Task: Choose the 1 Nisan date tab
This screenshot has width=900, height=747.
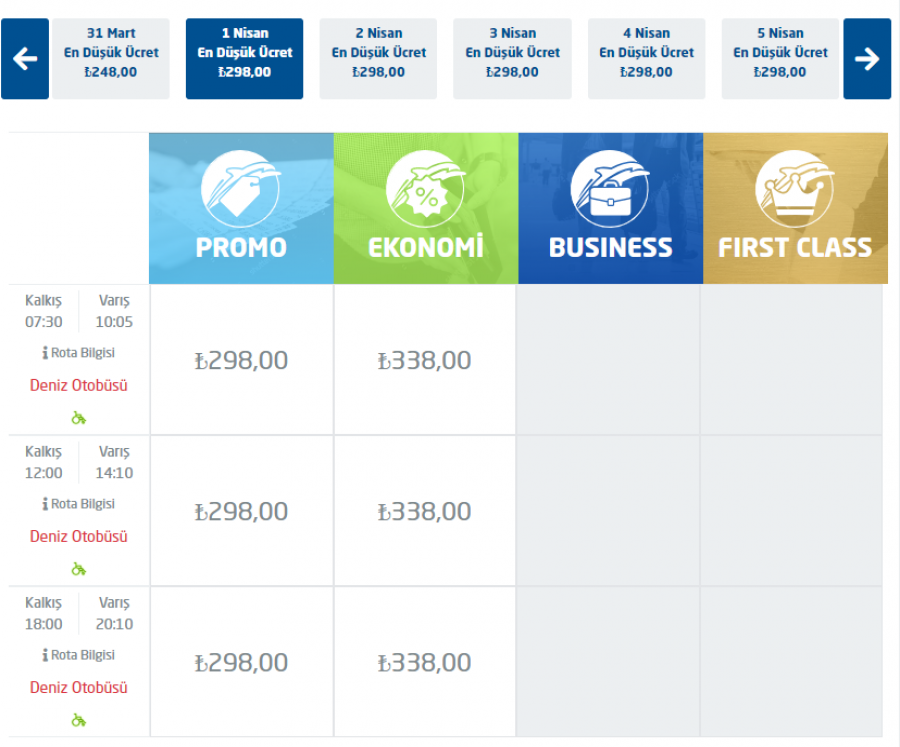Action: pos(245,59)
